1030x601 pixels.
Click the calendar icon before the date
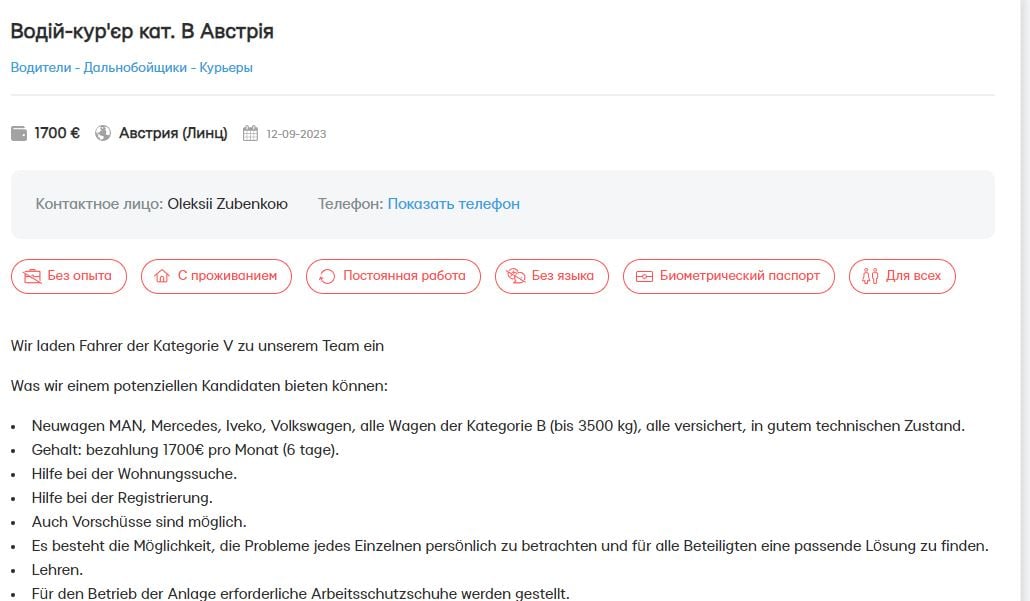pyautogui.click(x=250, y=133)
